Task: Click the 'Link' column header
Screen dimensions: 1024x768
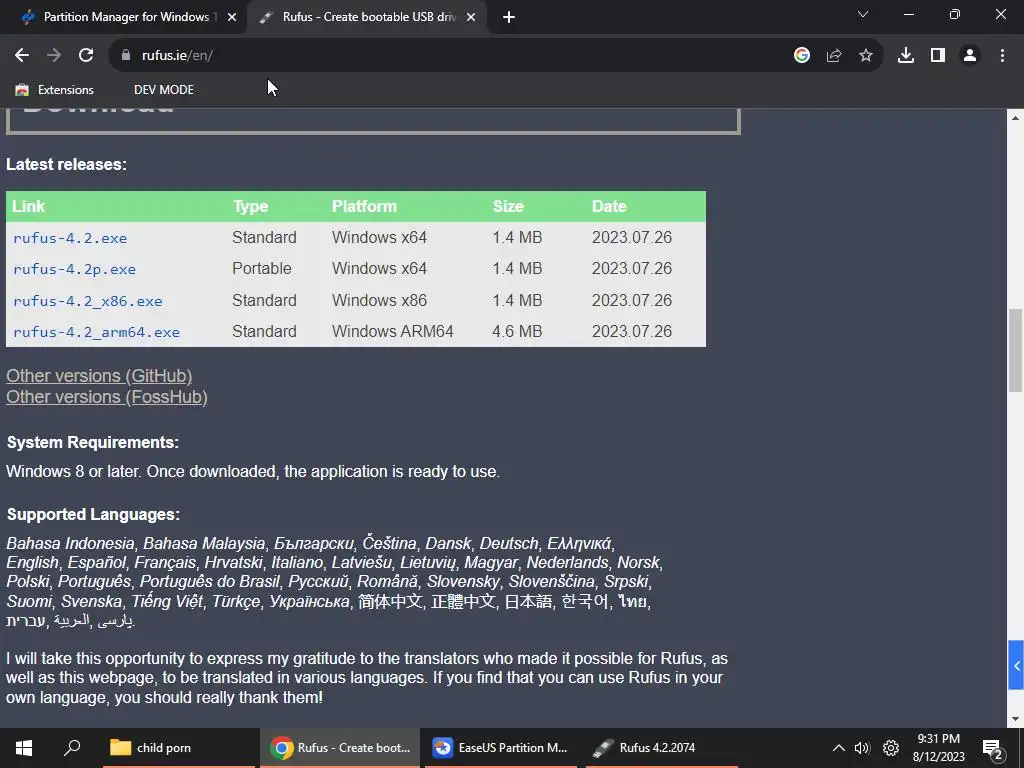Action: (x=29, y=206)
